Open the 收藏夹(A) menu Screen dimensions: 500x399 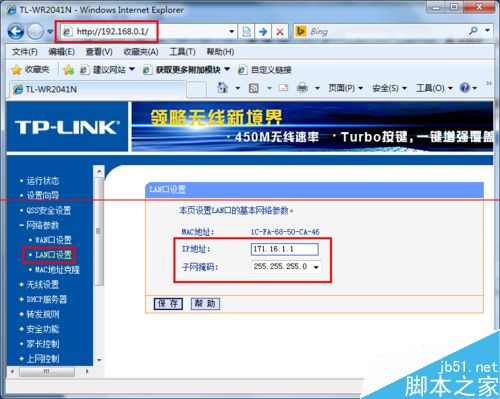[x=141, y=52]
